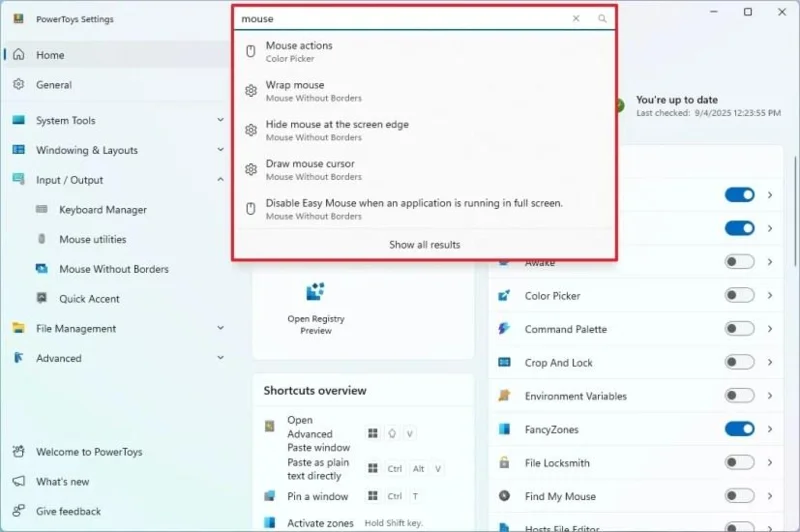Click the Input / Output icon

19,179
